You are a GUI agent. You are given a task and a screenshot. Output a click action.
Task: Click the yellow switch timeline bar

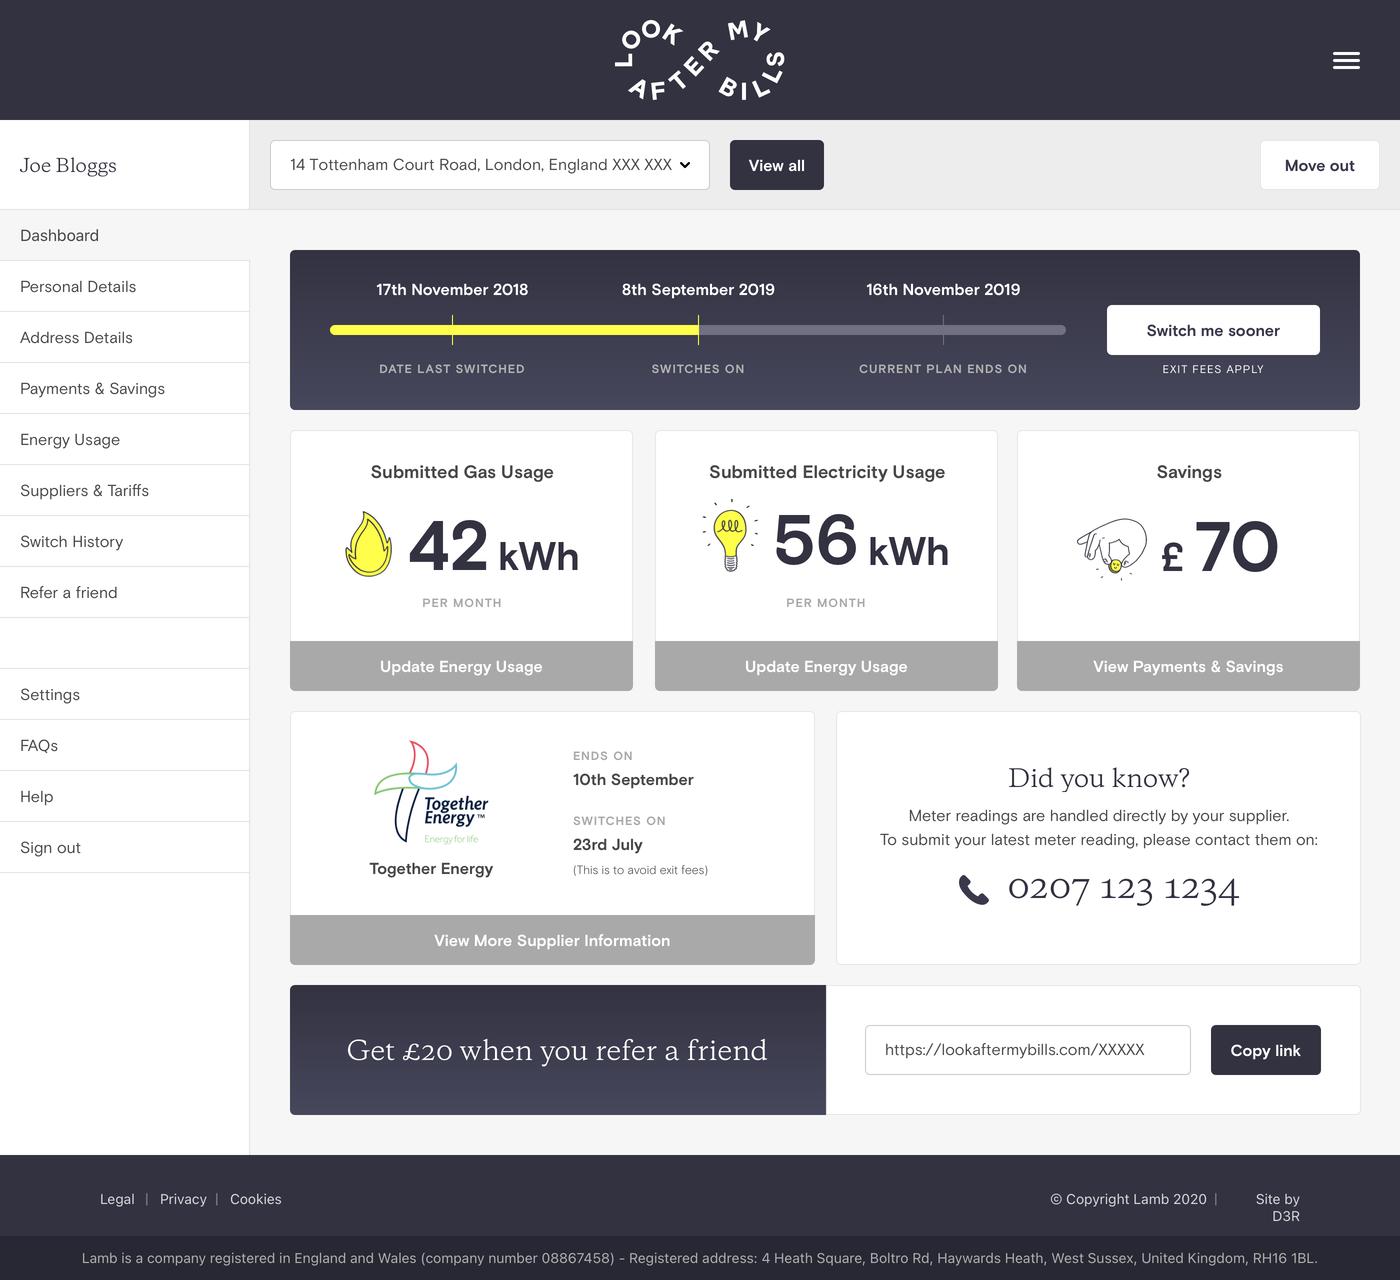(x=515, y=329)
